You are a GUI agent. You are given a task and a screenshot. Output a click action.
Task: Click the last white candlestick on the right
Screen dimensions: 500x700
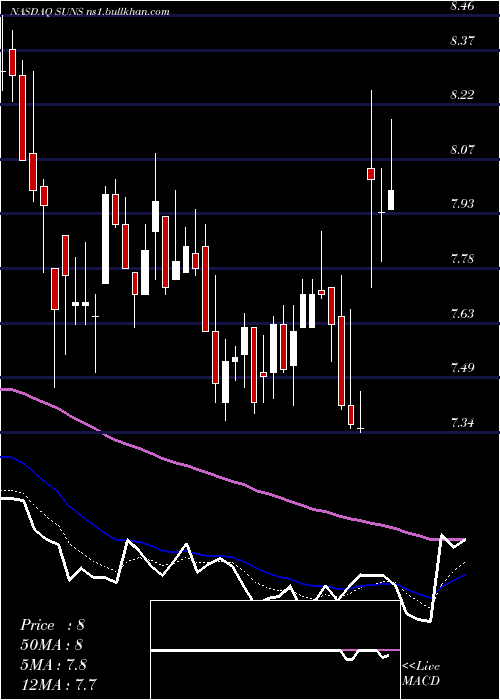(391, 200)
